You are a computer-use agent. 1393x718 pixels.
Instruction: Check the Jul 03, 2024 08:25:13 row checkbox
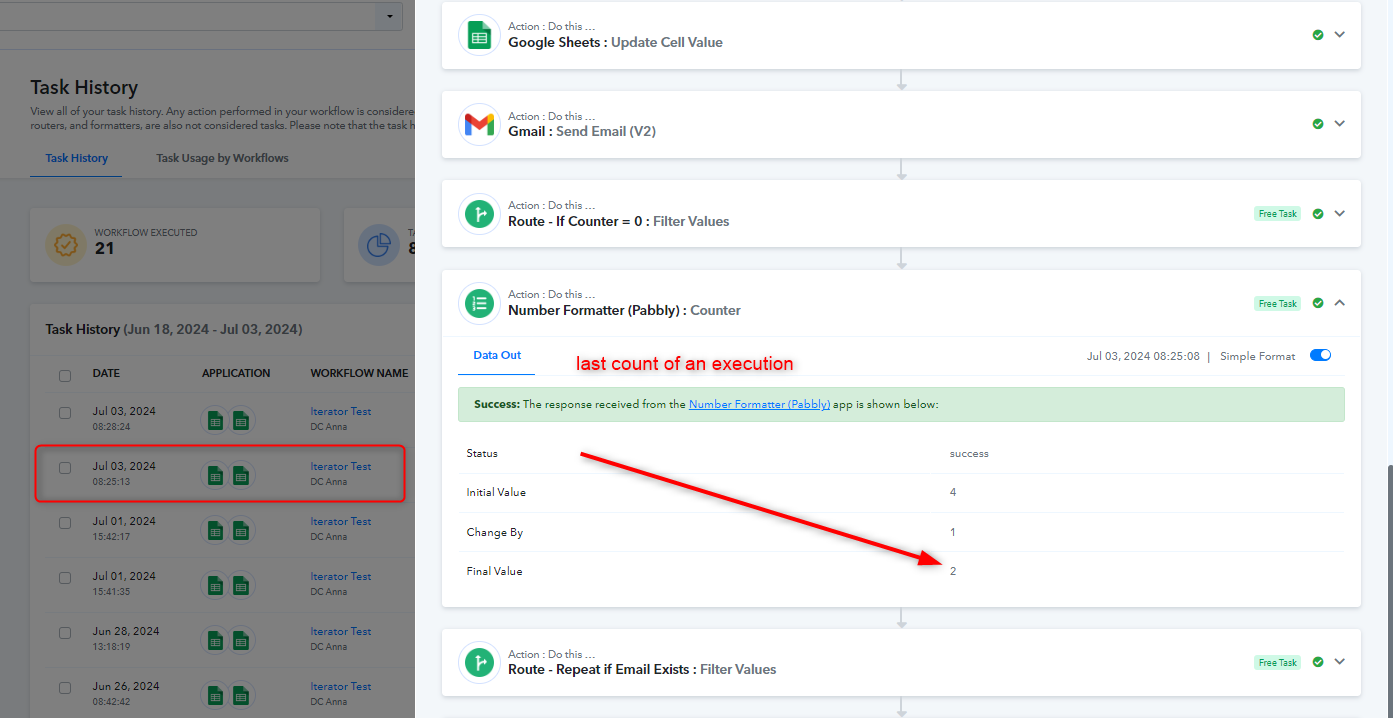(x=65, y=468)
